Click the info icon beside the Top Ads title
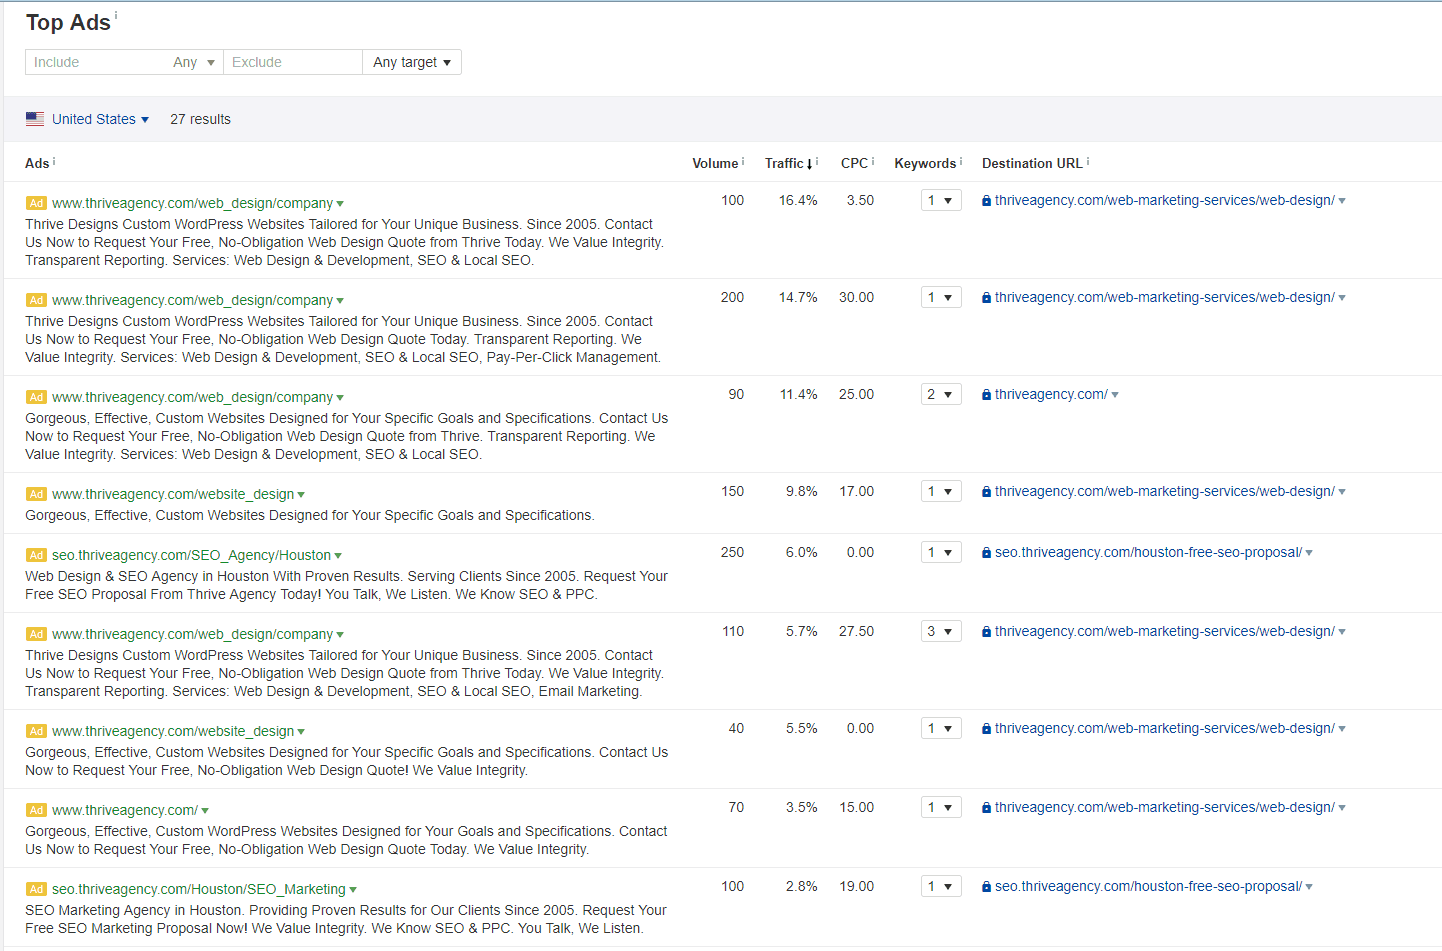Image resolution: width=1442 pixels, height=951 pixels. [116, 14]
